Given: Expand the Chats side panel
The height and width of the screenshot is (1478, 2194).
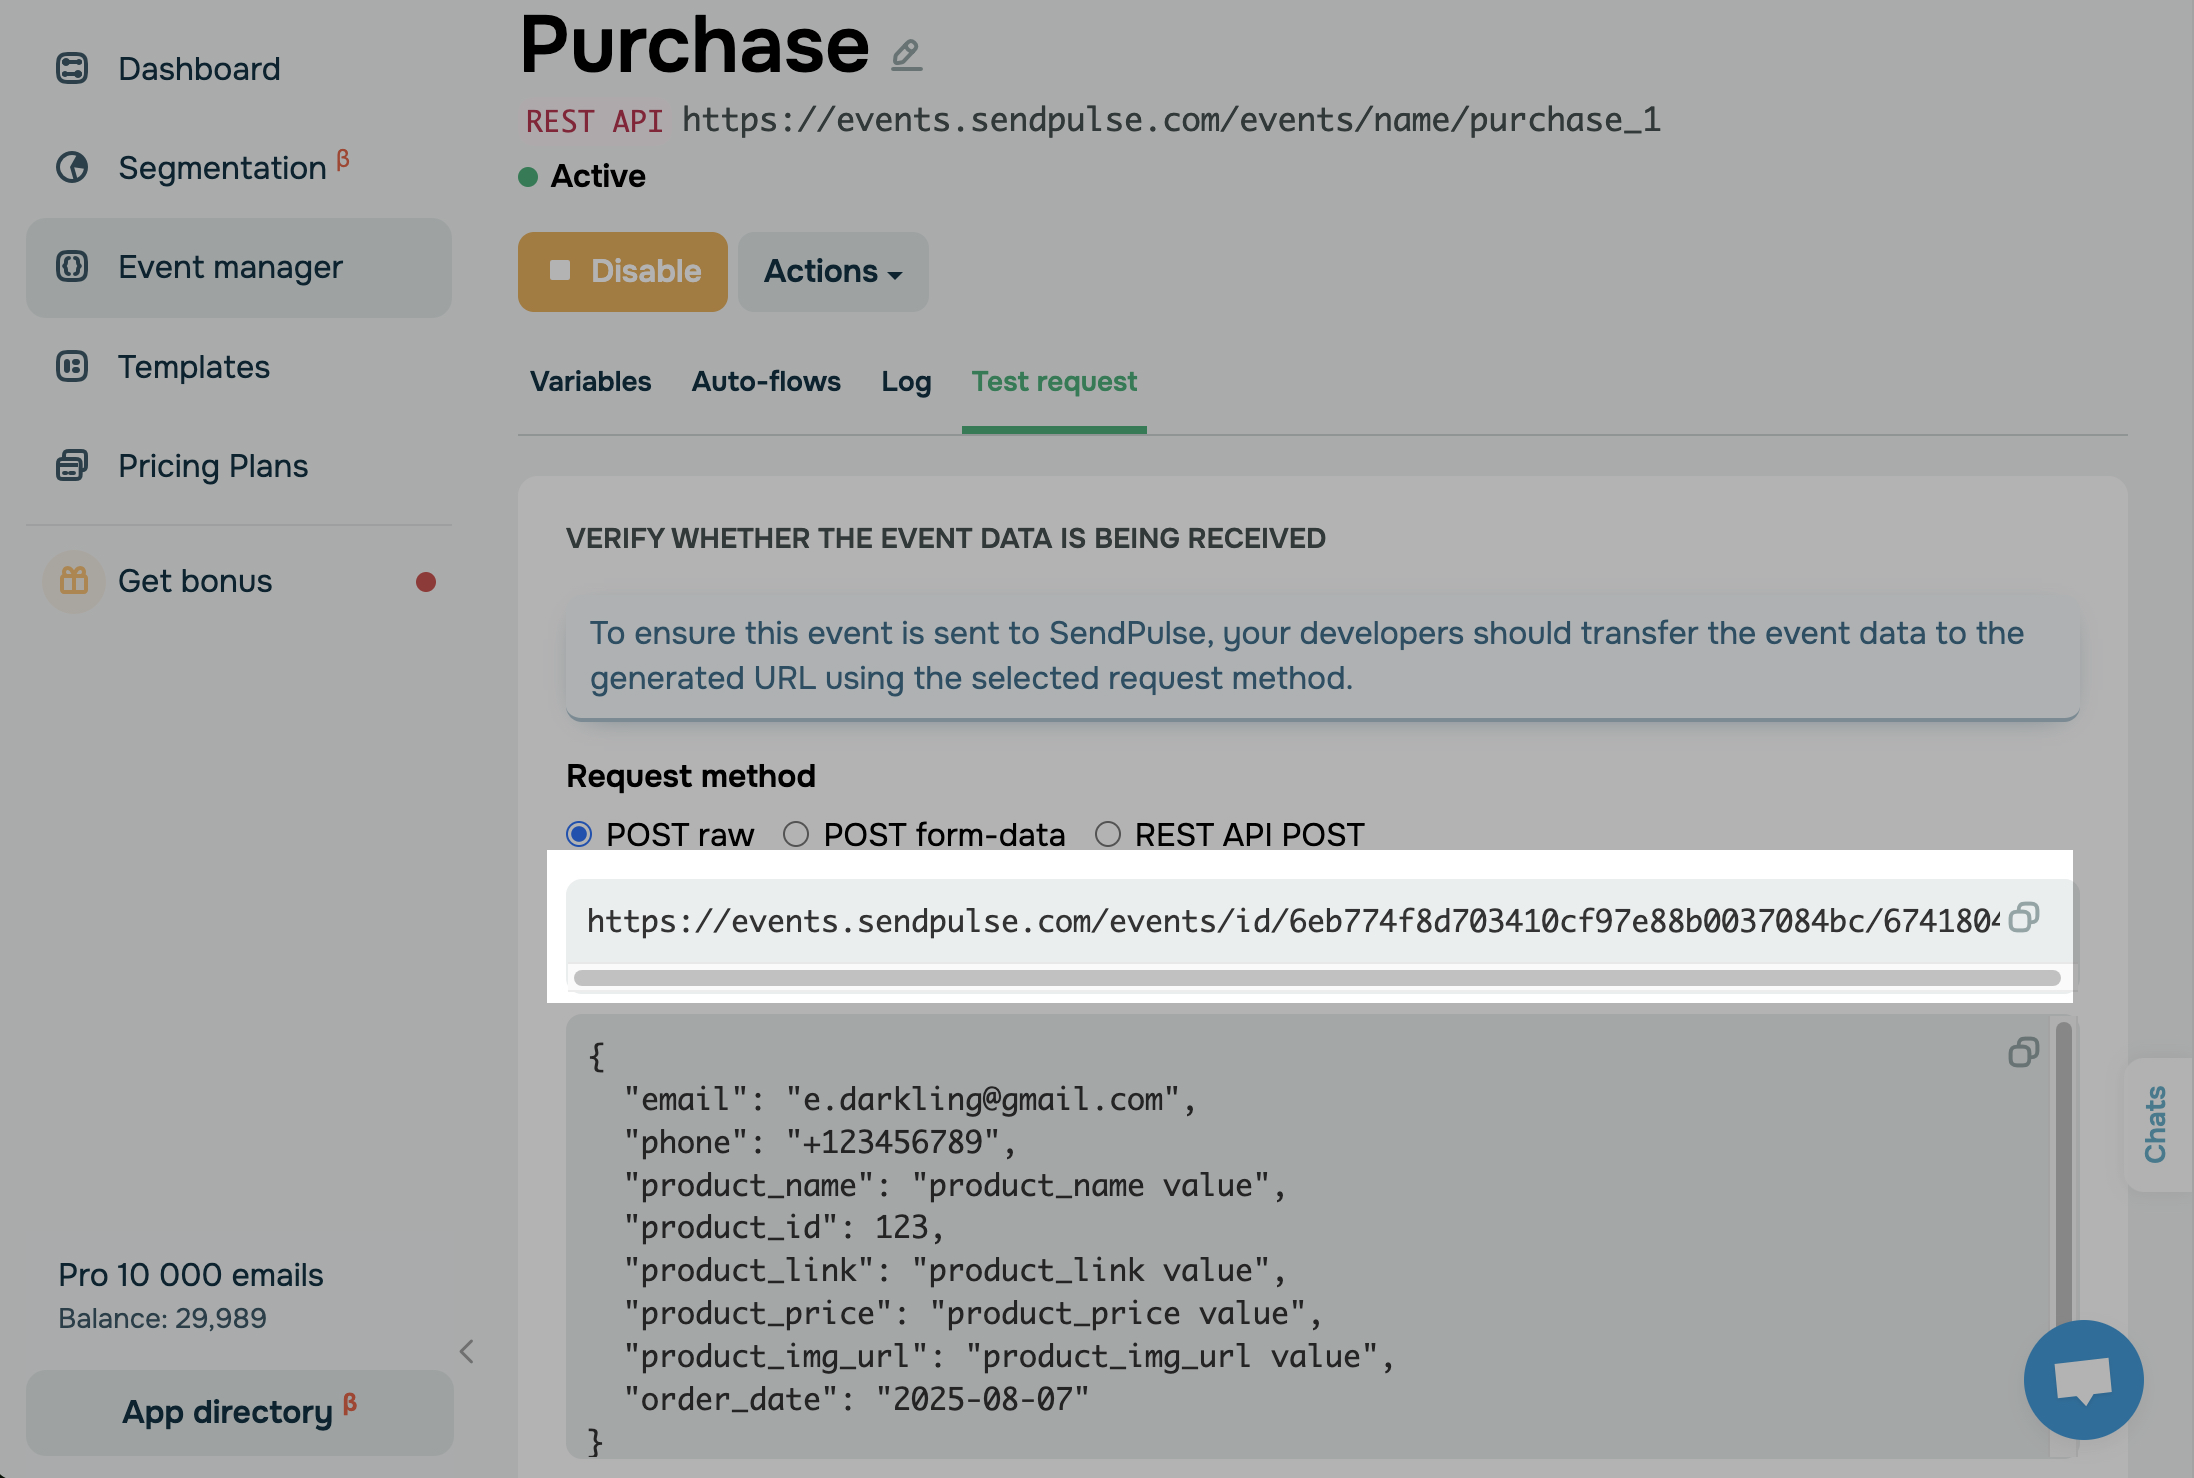Looking at the screenshot, I should pyautogui.click(x=2156, y=1124).
